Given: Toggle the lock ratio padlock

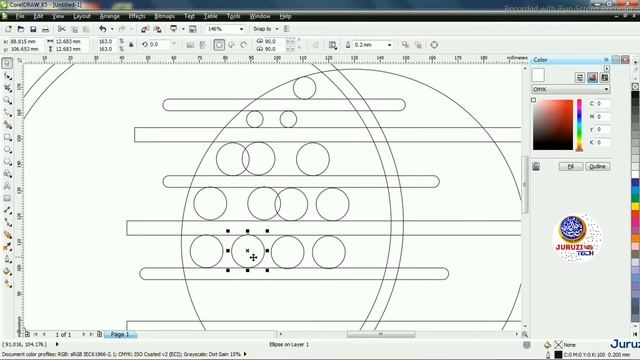Looking at the screenshot, I should [x=131, y=45].
